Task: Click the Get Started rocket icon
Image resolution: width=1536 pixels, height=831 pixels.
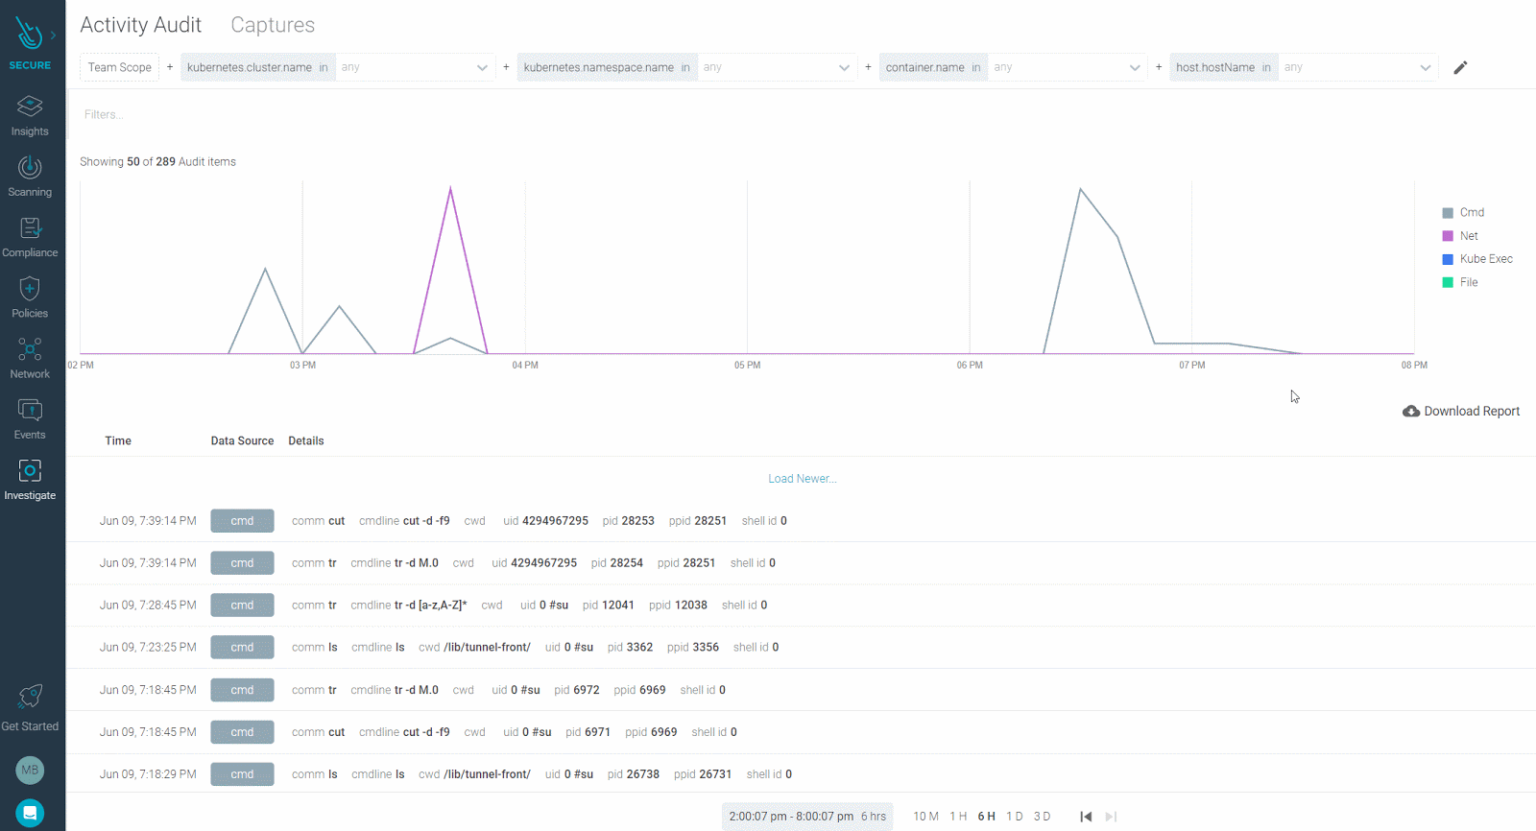Action: (x=30, y=696)
